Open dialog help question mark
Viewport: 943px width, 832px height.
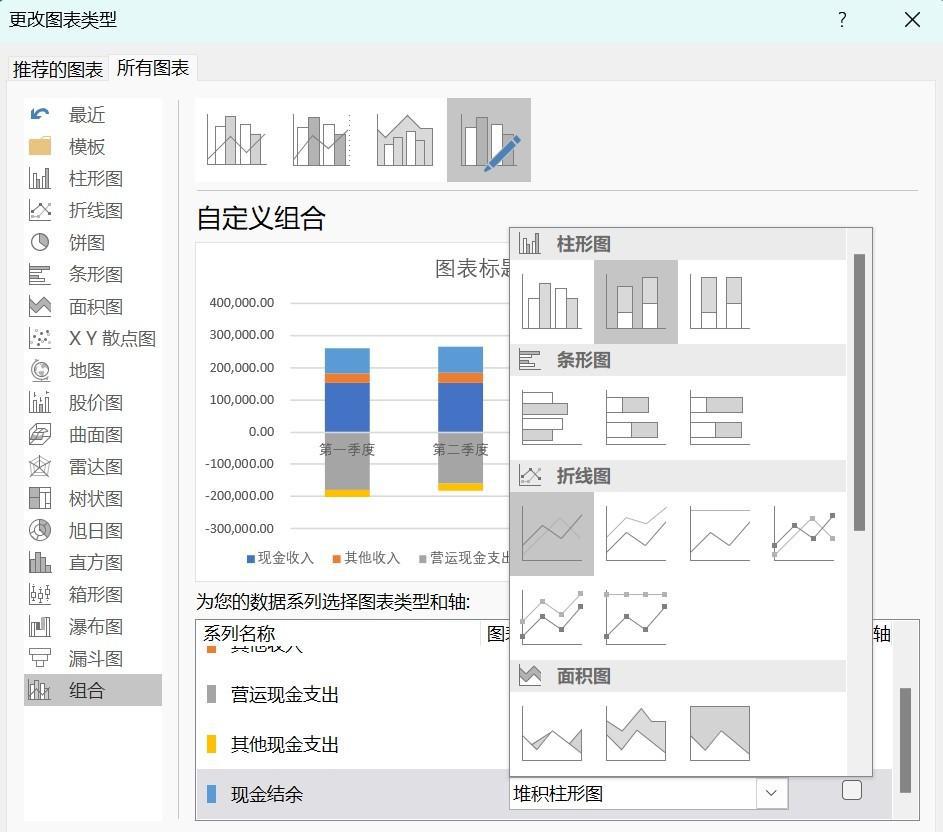click(843, 20)
